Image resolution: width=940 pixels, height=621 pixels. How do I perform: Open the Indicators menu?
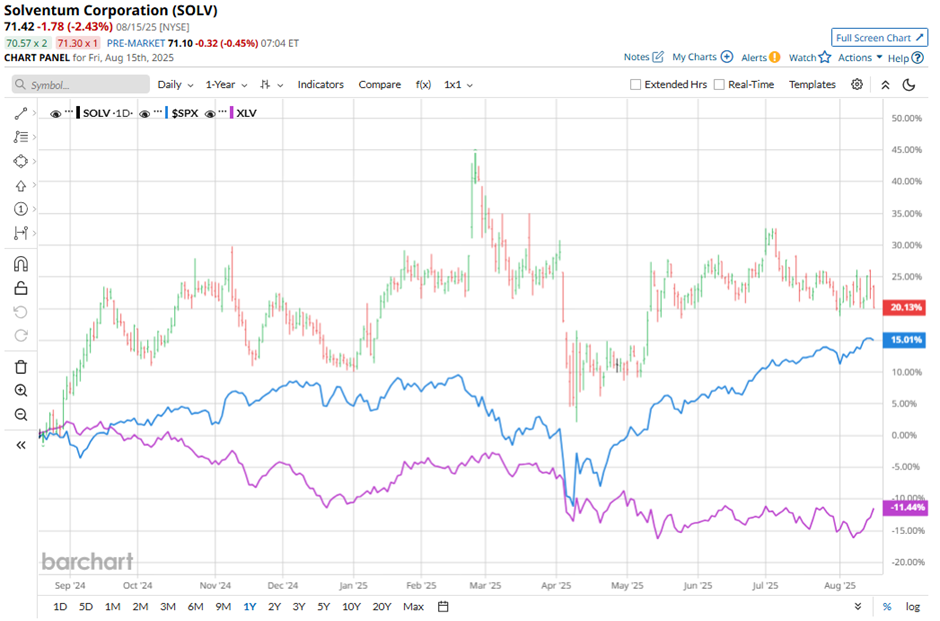pos(321,85)
